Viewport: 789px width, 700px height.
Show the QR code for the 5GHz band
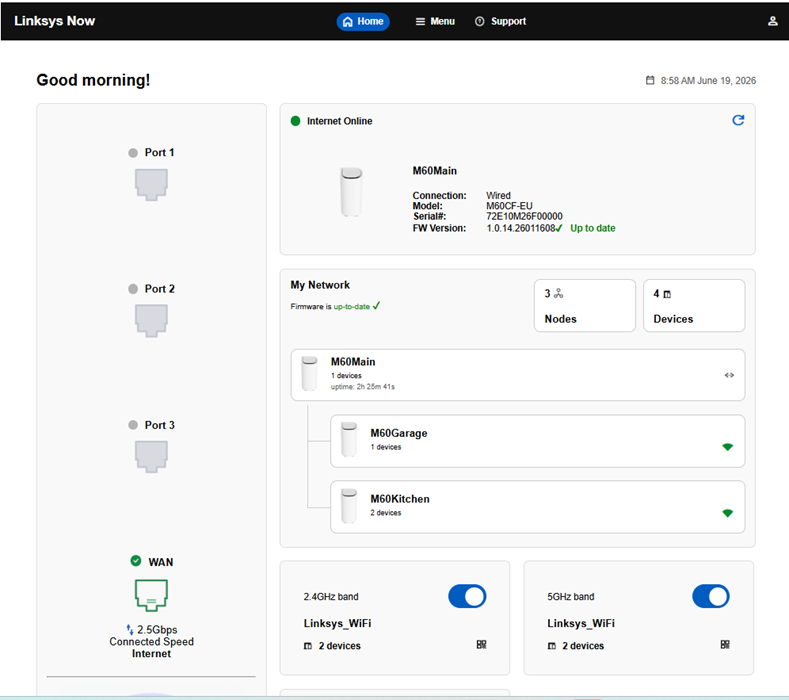(x=725, y=645)
